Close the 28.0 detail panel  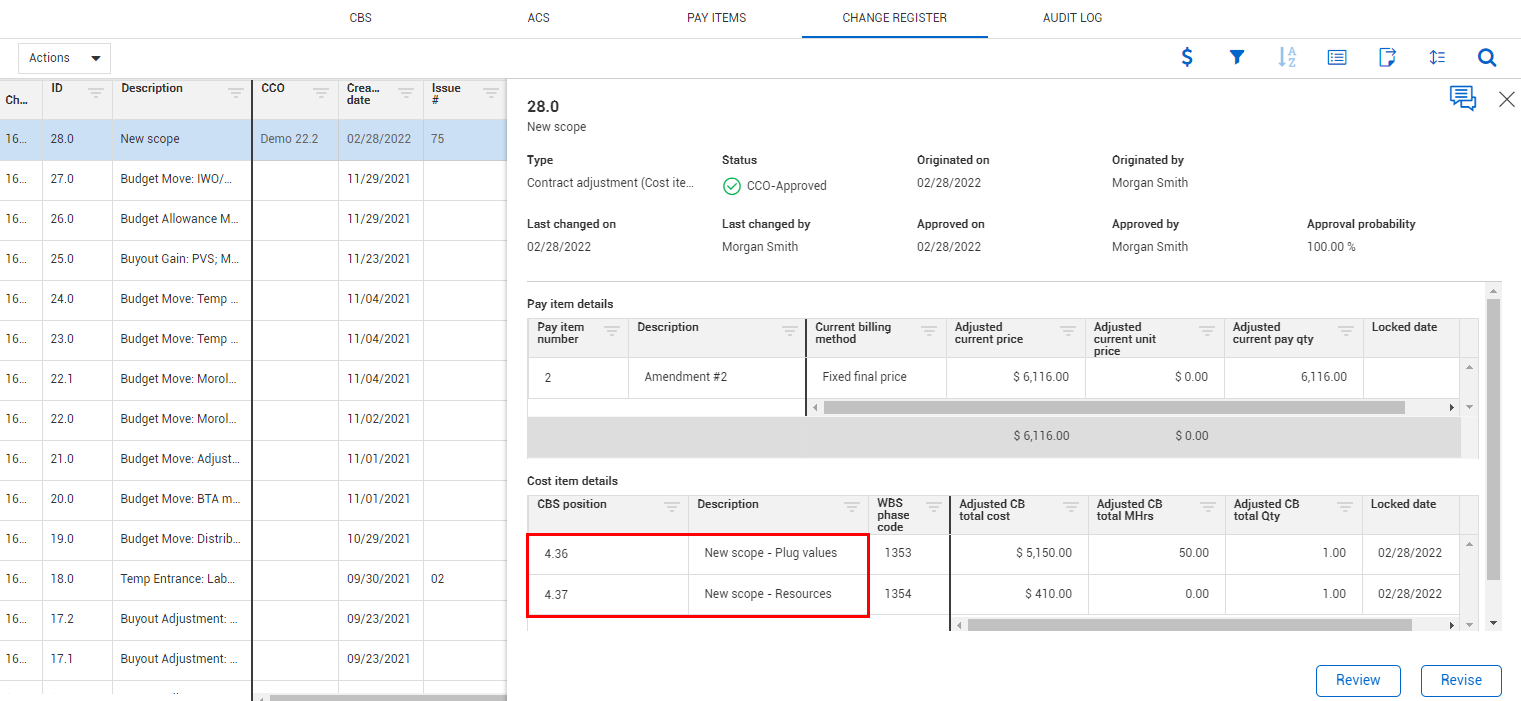[x=1506, y=99]
